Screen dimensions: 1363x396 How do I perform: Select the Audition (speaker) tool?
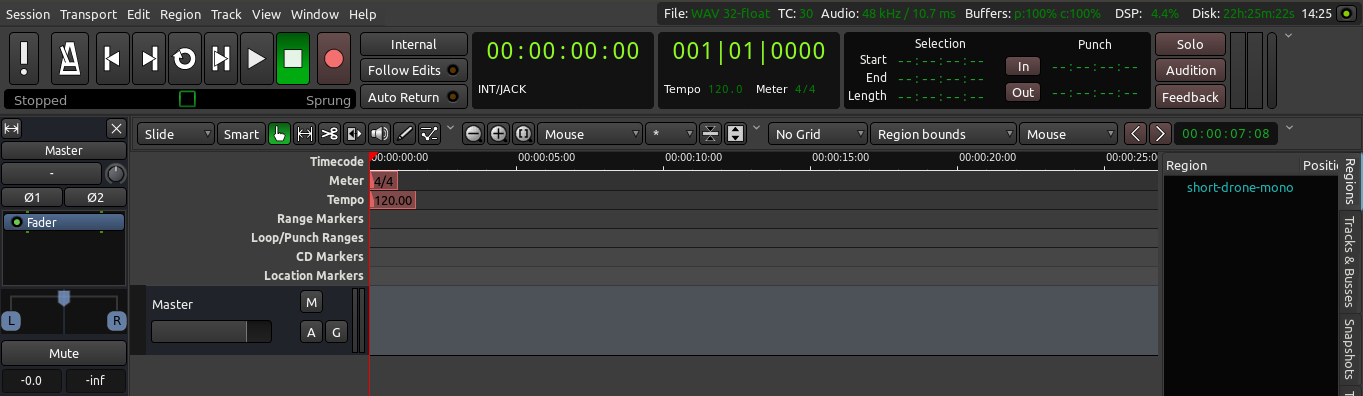380,134
